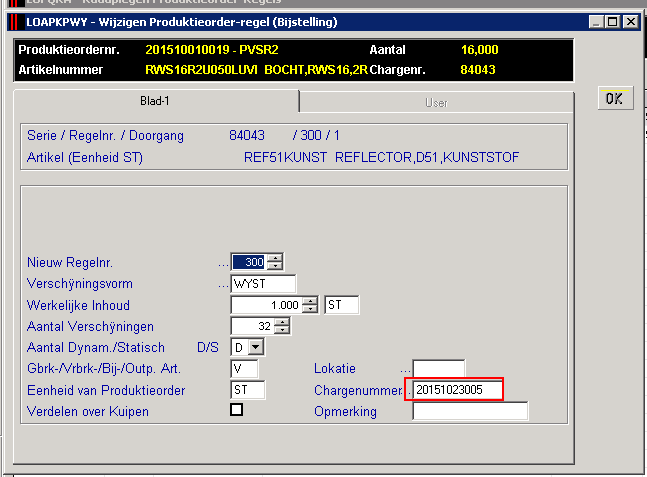Minimize the LOAPKPWY window
The height and width of the screenshot is (477, 647).
click(x=596, y=21)
